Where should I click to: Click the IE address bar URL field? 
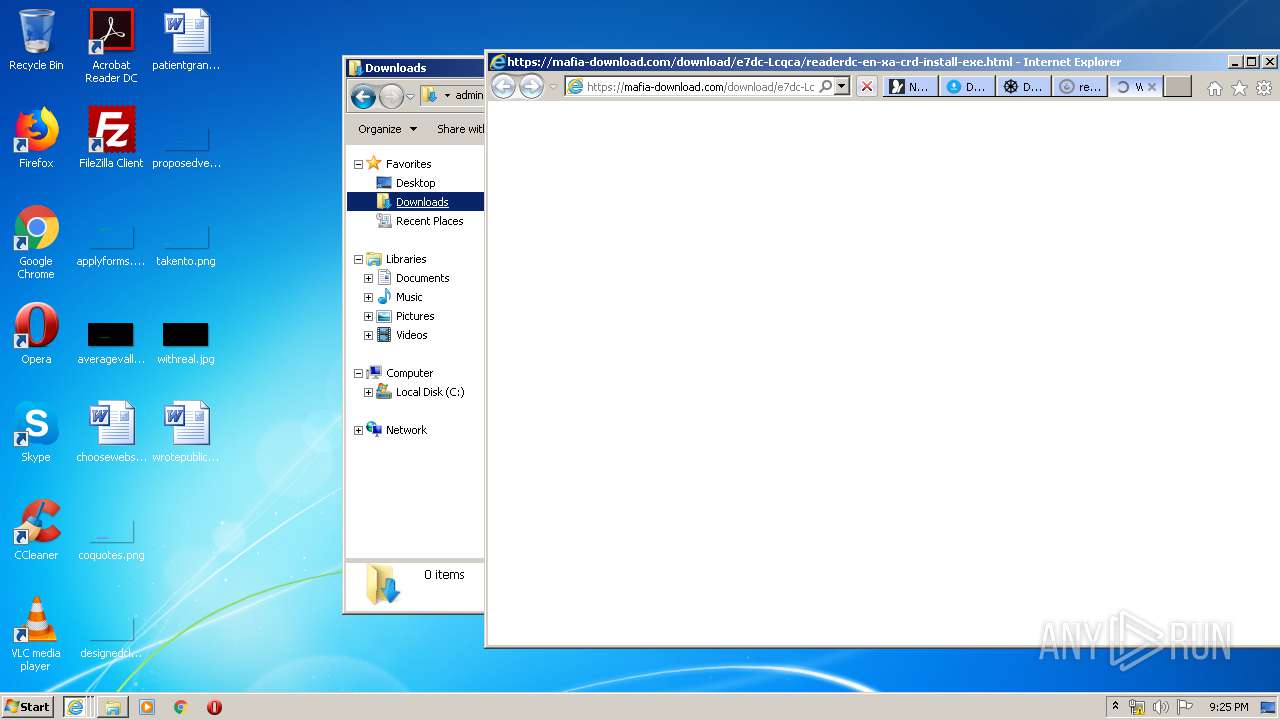[700, 87]
